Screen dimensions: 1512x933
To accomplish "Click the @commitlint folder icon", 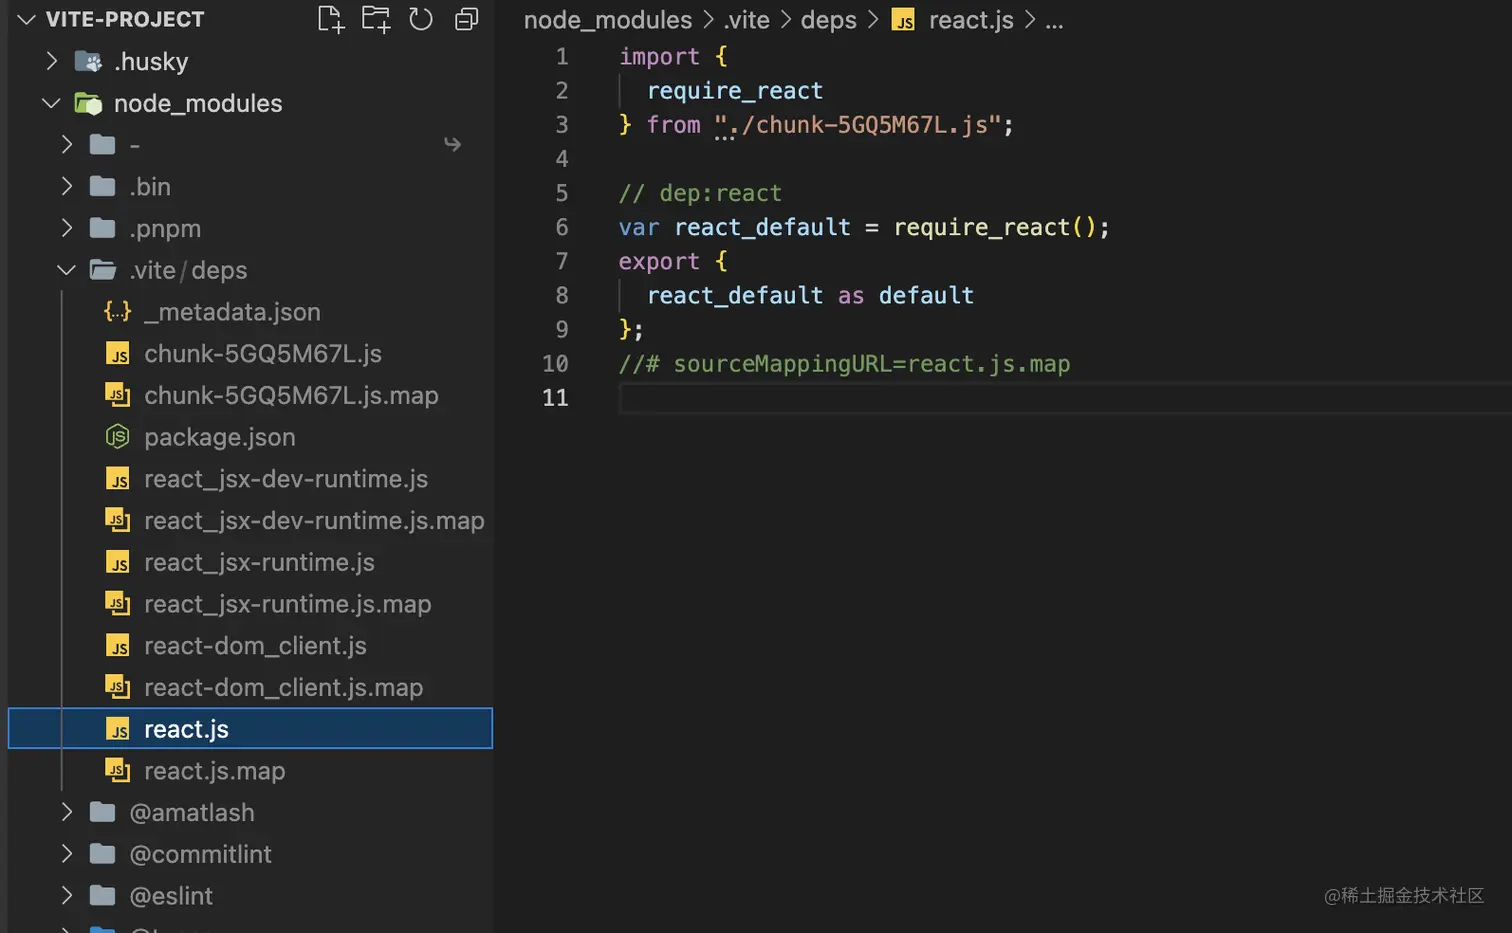I will [x=102, y=854].
